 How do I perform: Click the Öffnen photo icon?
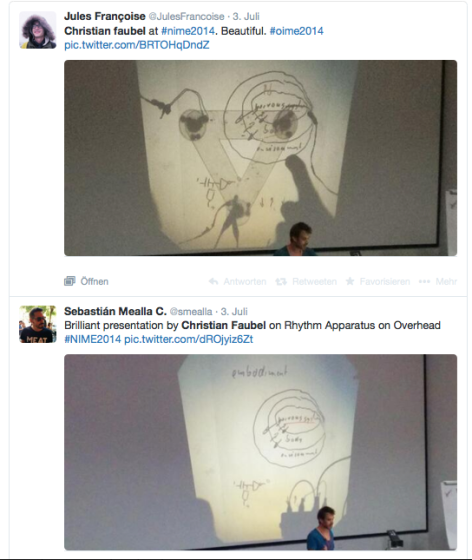(x=70, y=281)
